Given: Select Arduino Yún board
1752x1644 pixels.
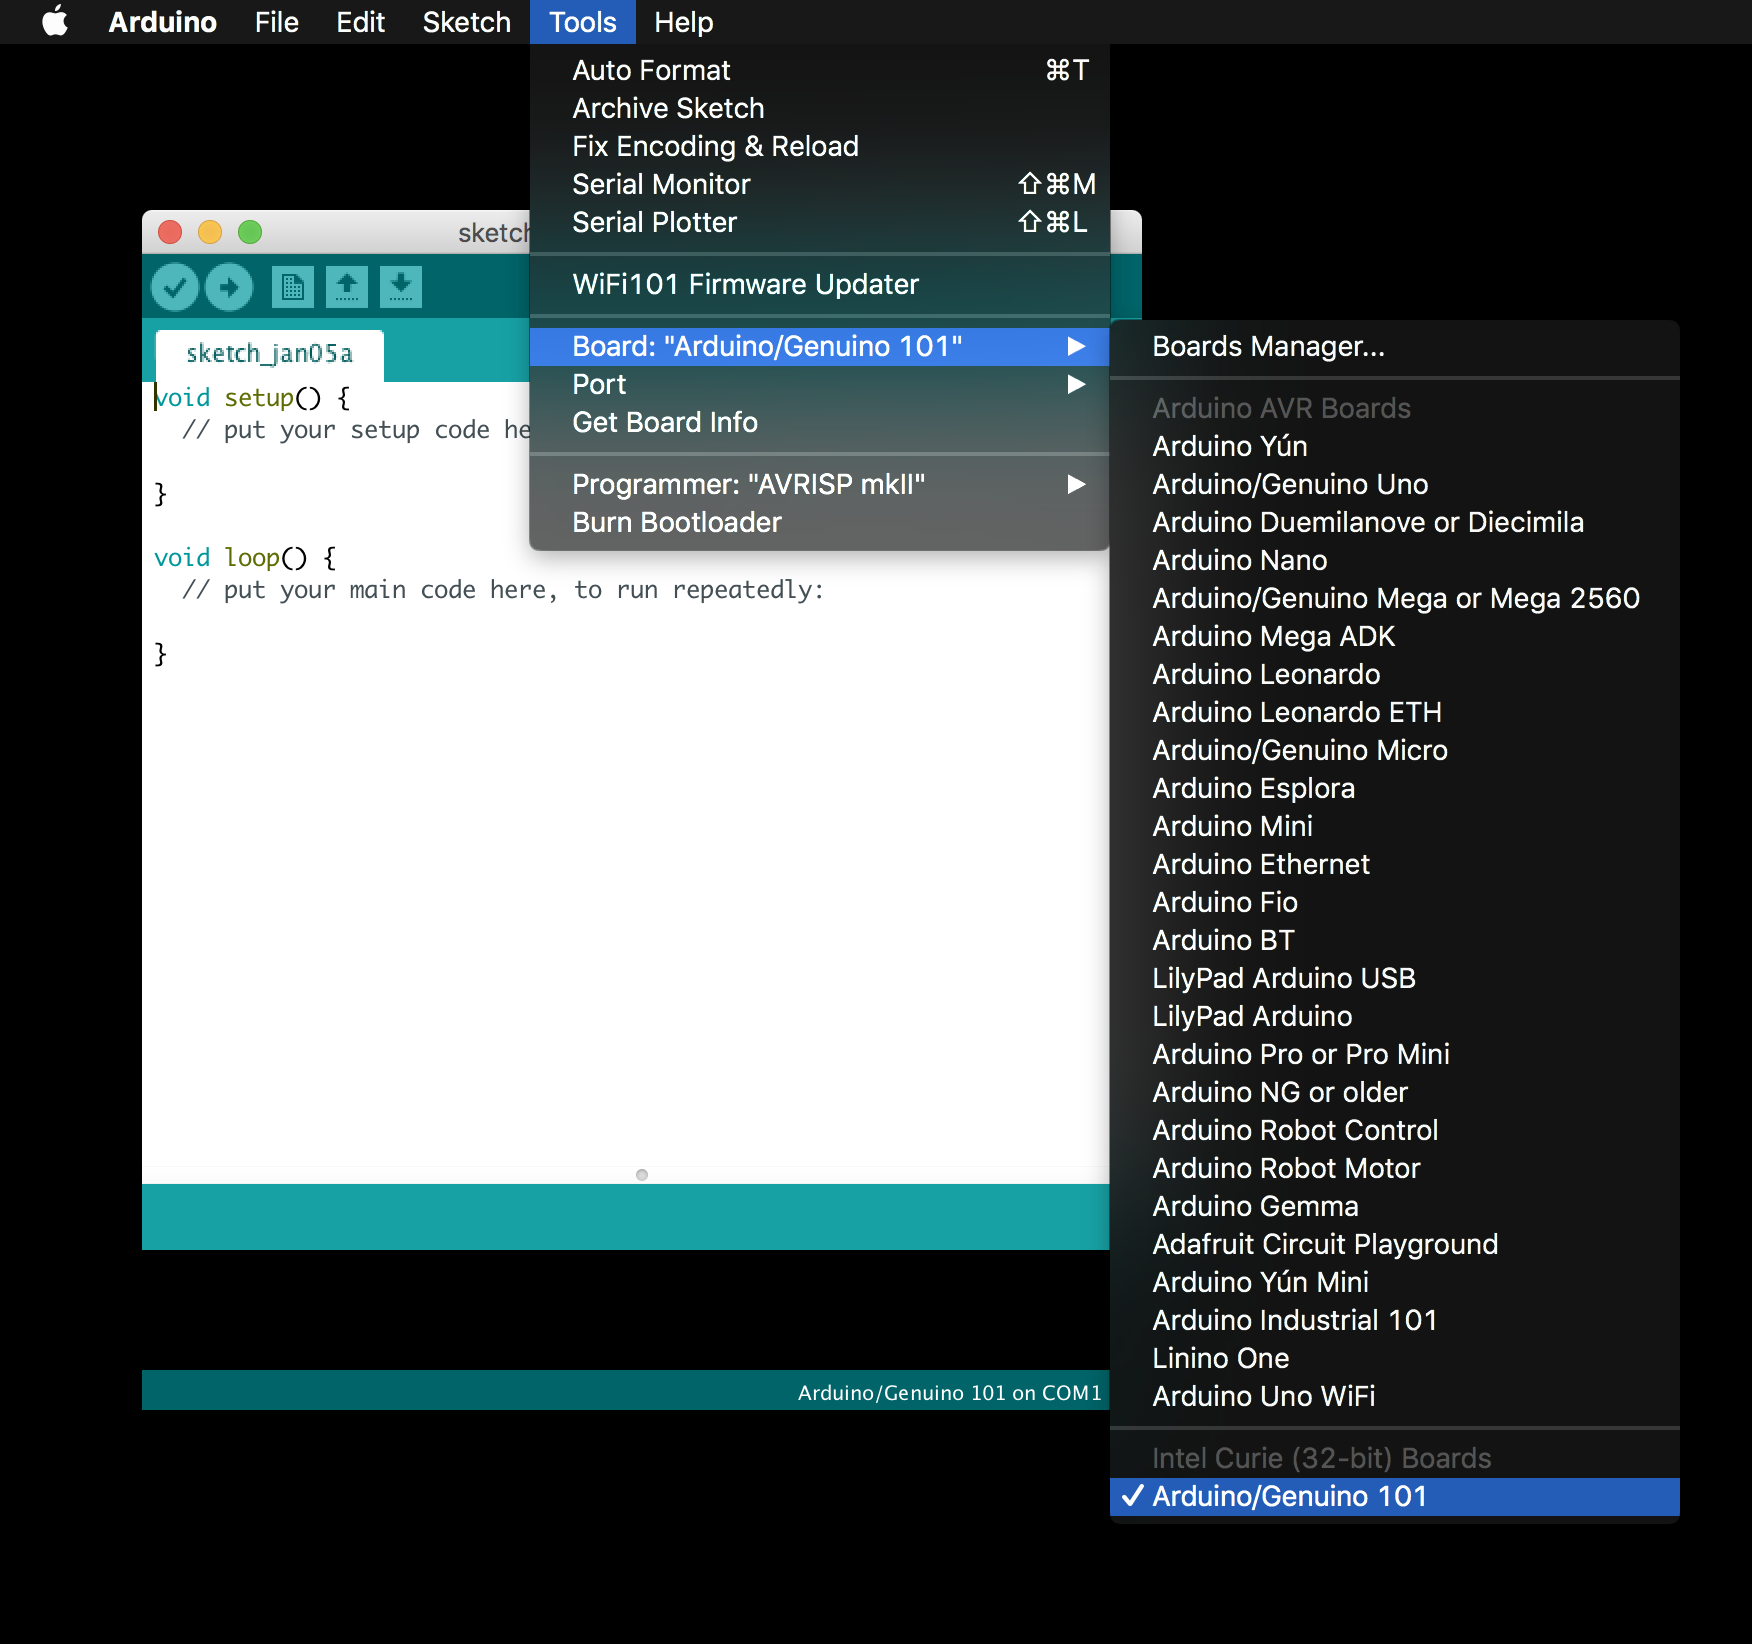Looking at the screenshot, I should coord(1395,447).
